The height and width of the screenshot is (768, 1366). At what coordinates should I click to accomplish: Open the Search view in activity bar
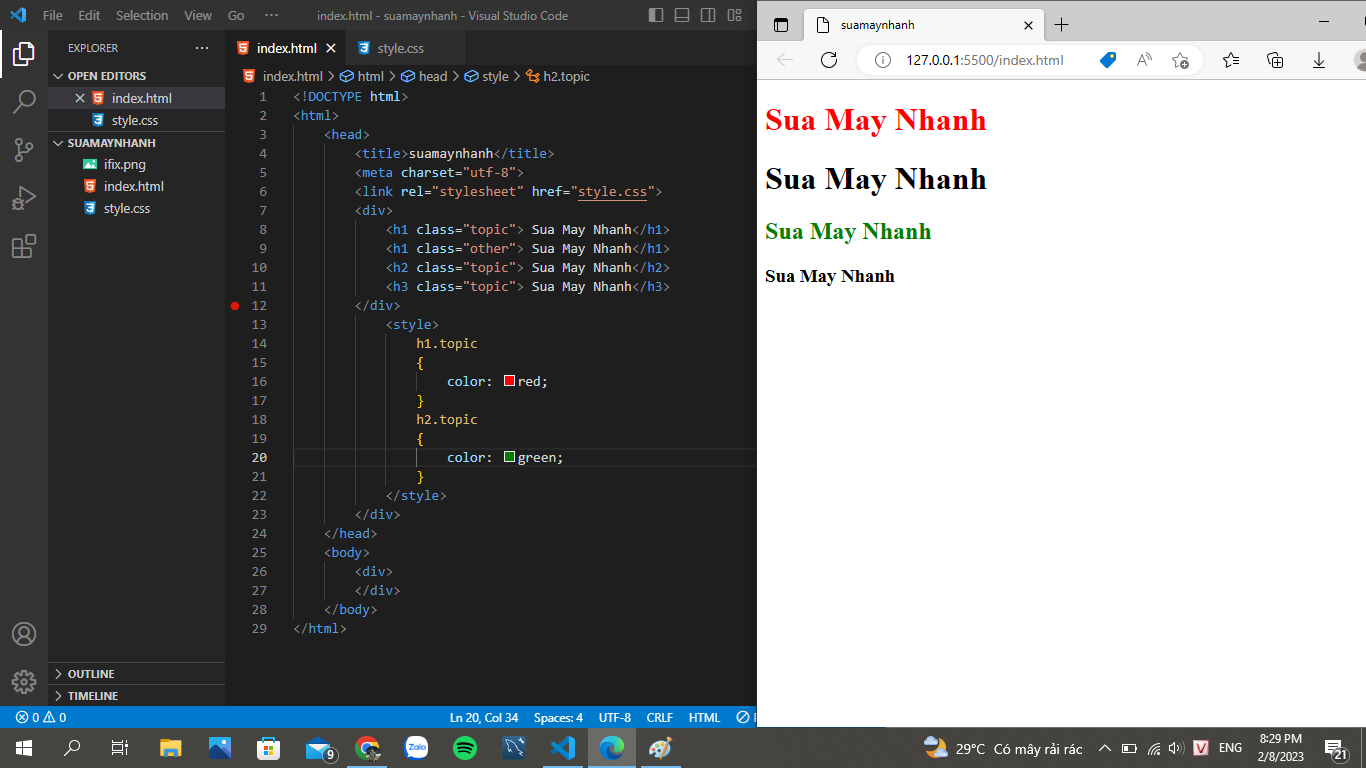tap(24, 102)
